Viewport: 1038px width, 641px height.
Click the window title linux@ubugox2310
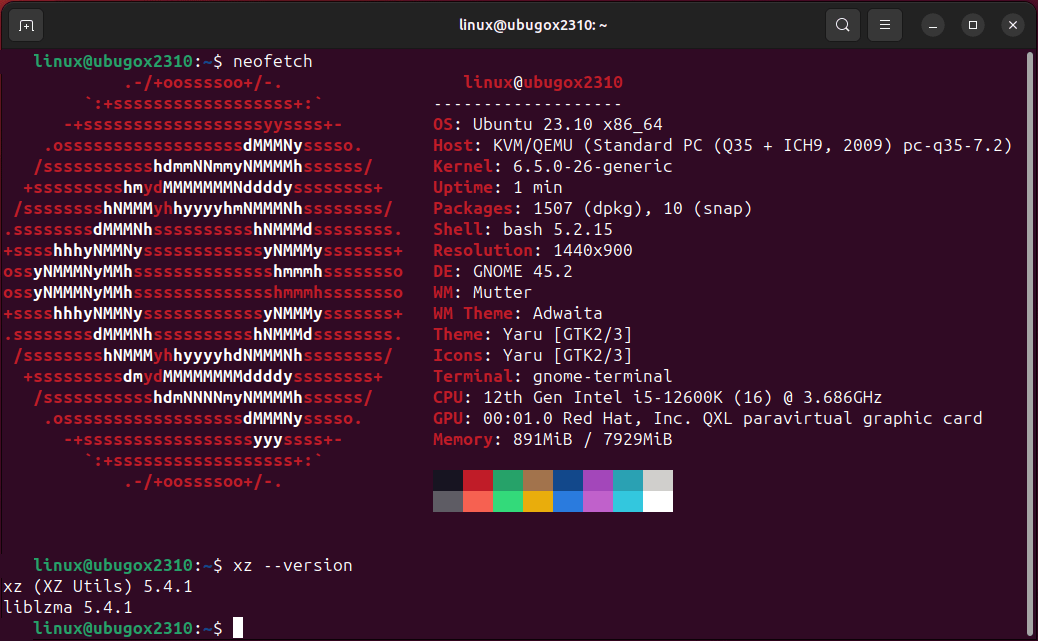click(x=518, y=25)
